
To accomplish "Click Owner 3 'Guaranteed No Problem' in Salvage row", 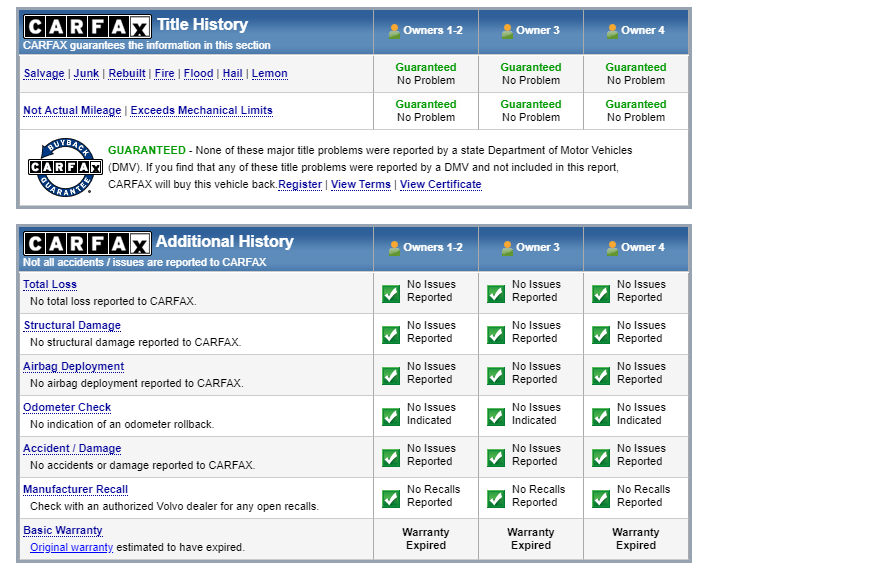I will coord(531,74).
